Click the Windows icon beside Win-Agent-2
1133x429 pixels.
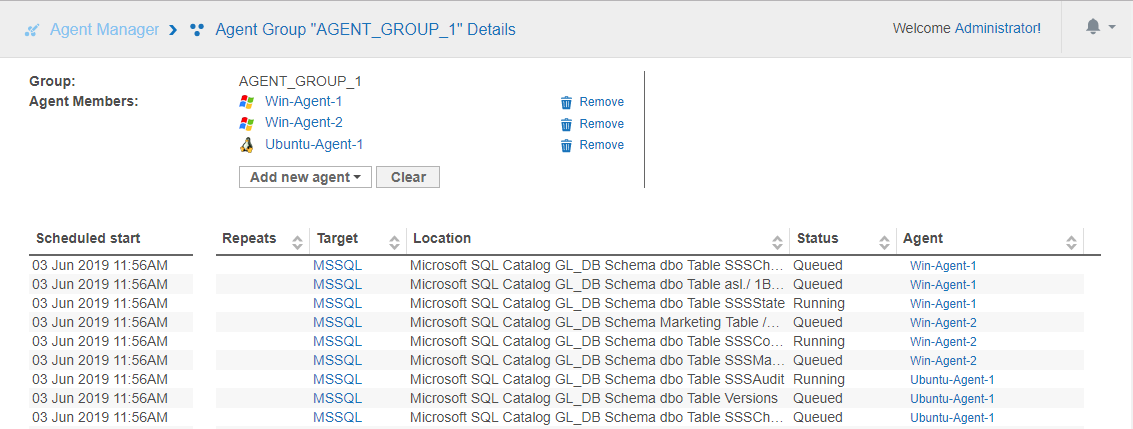click(247, 124)
